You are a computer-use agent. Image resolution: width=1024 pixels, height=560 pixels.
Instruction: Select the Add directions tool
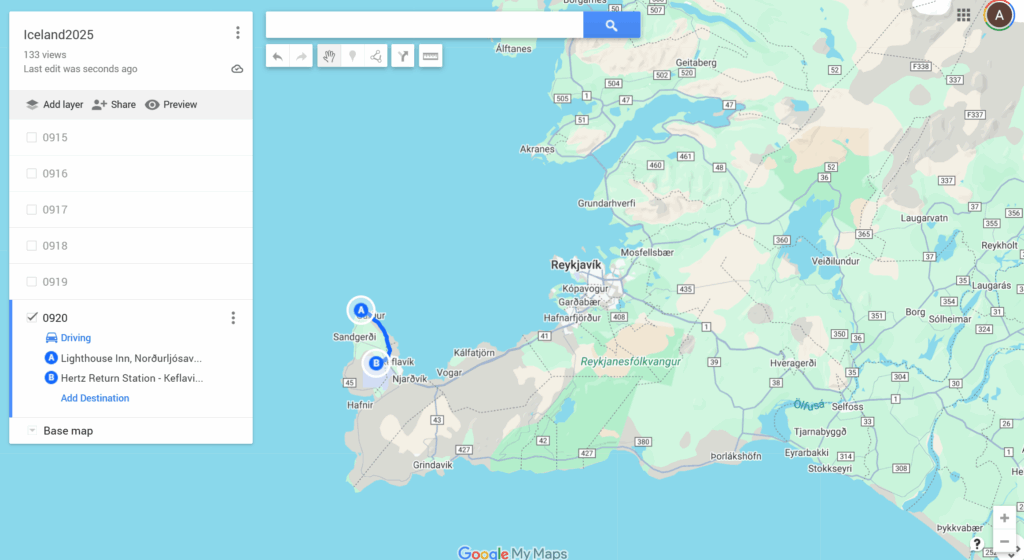point(403,57)
